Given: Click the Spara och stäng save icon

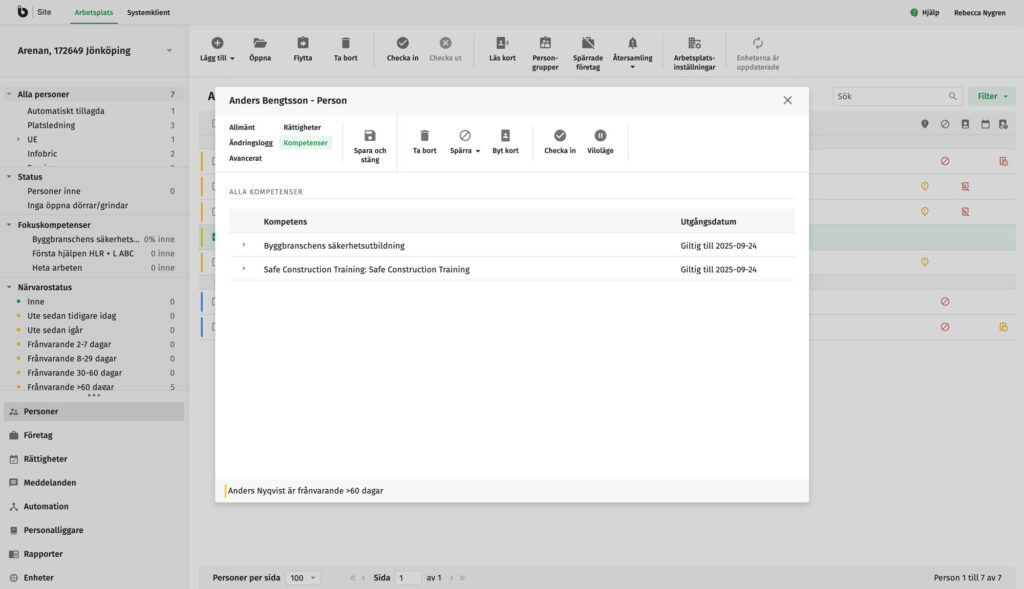Looking at the screenshot, I should (x=369, y=136).
